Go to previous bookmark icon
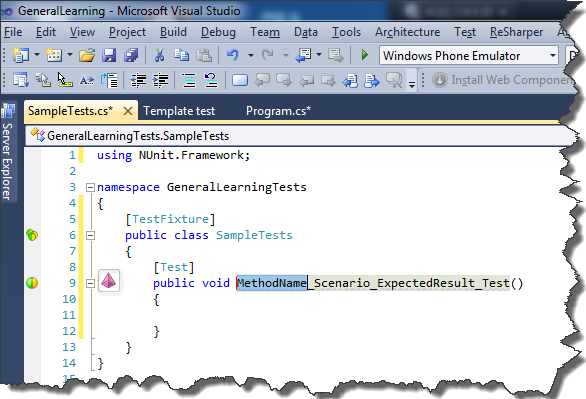586x399 pixels. pyautogui.click(x=262, y=80)
